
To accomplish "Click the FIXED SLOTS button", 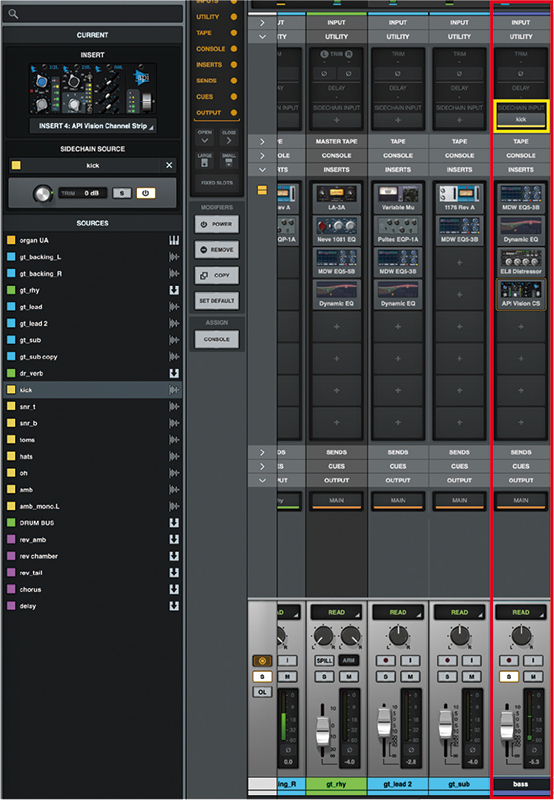I will click(217, 183).
